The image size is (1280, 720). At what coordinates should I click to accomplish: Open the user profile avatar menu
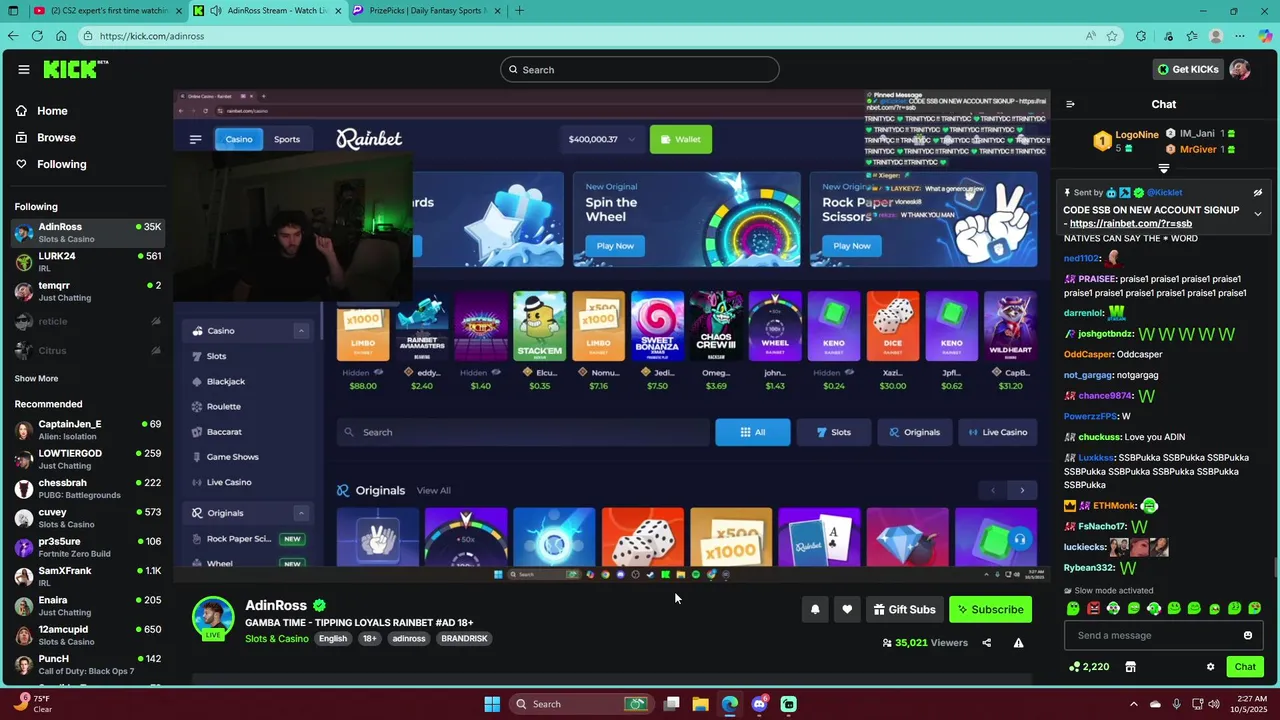(1240, 69)
